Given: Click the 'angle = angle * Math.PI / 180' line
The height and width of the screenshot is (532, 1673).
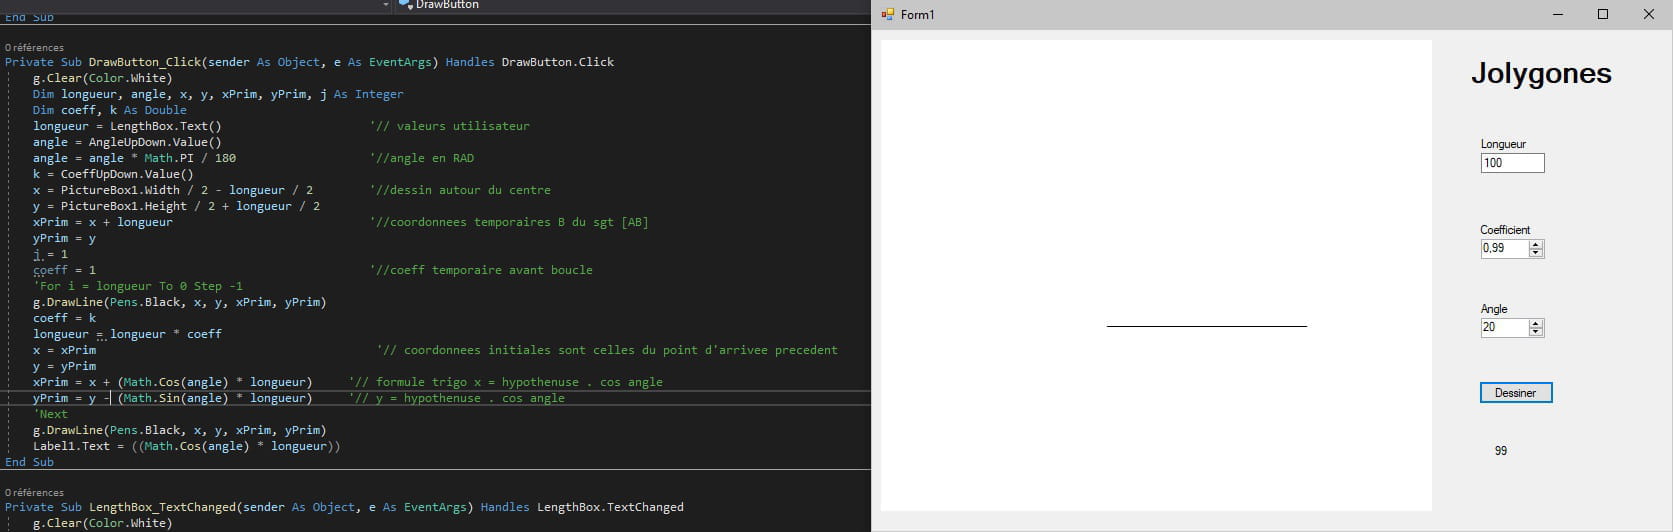Looking at the screenshot, I should (134, 158).
